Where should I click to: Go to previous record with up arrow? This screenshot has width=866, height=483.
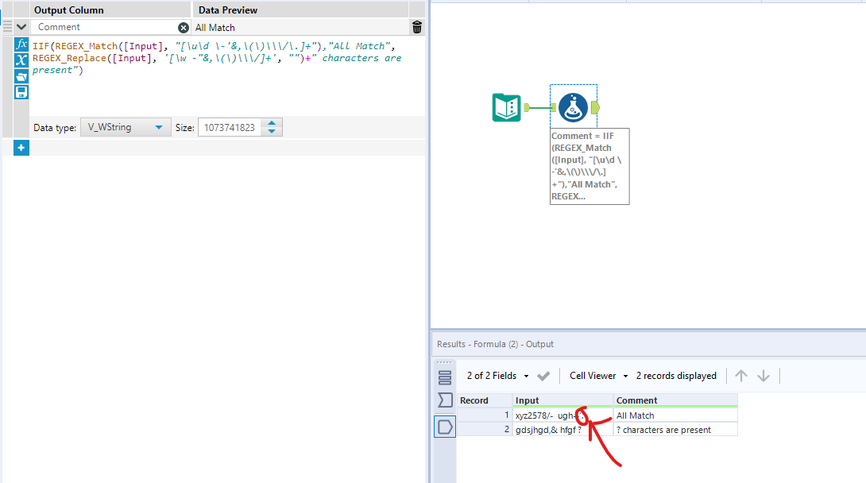click(x=741, y=376)
